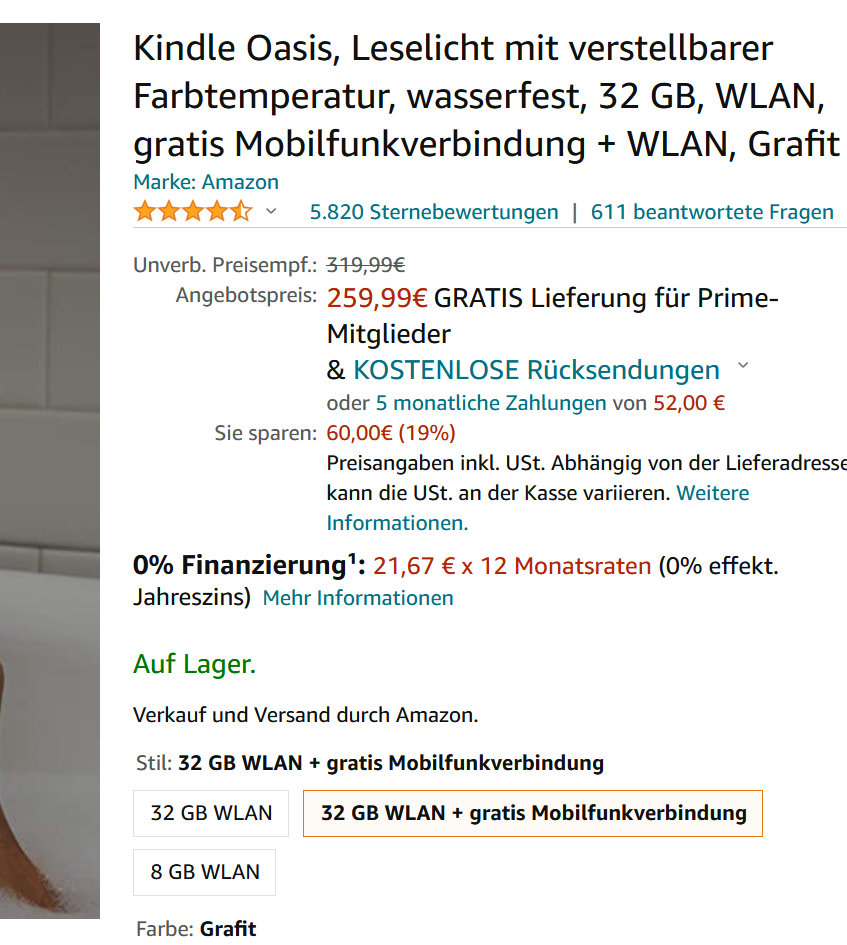Click the 259,99€ offer price

point(377,298)
